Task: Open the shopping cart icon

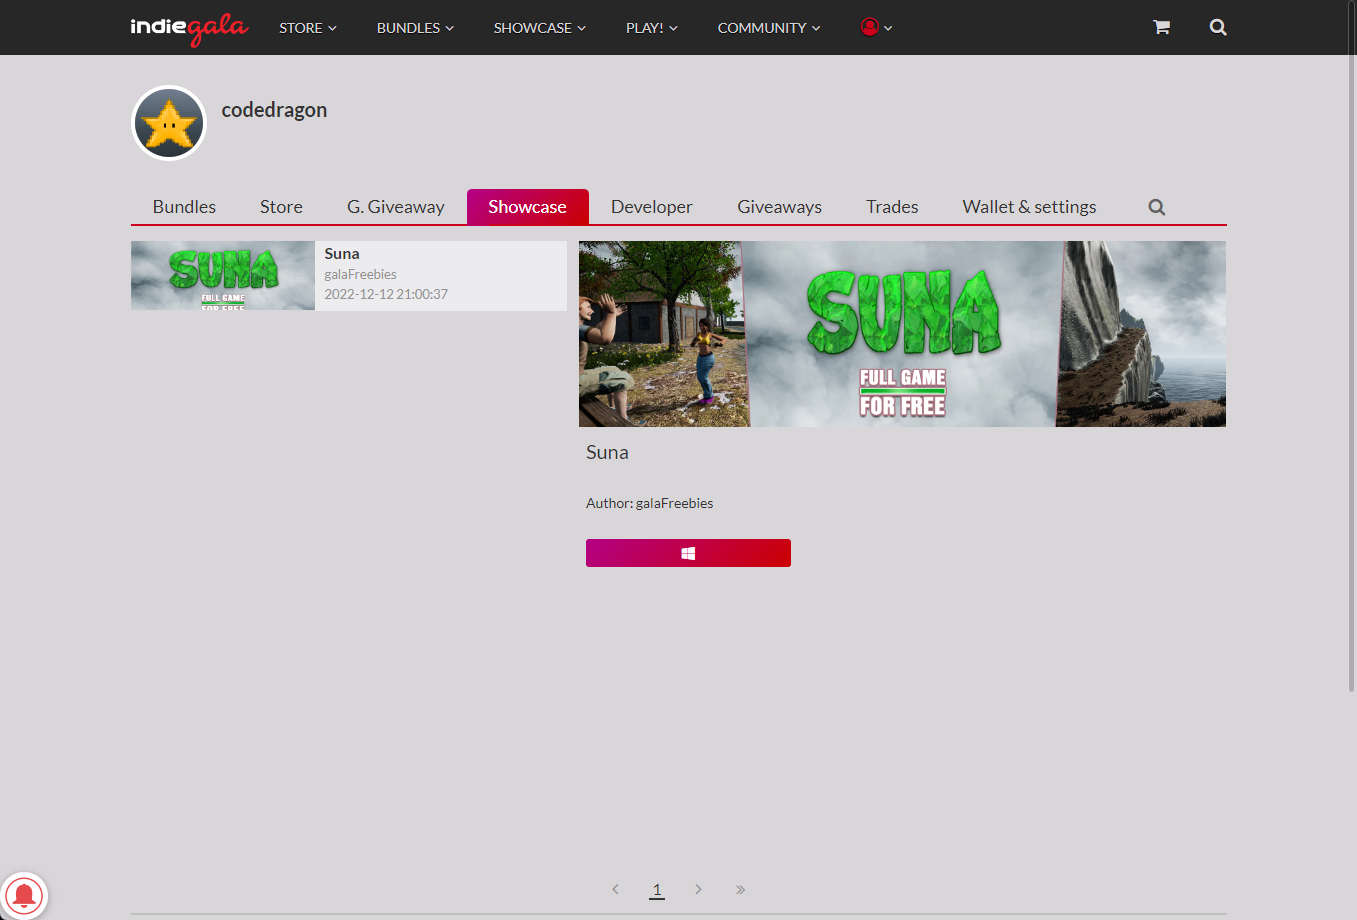Action: pyautogui.click(x=1161, y=27)
